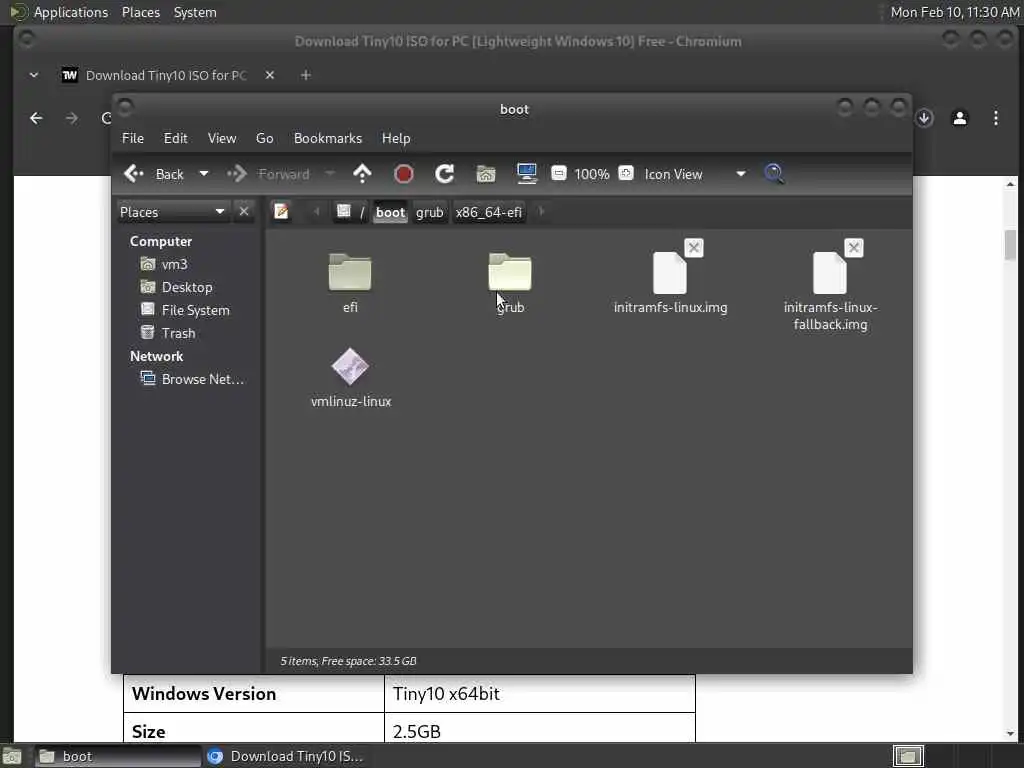Close the Places side pane
The height and width of the screenshot is (768, 1024).
pos(244,212)
